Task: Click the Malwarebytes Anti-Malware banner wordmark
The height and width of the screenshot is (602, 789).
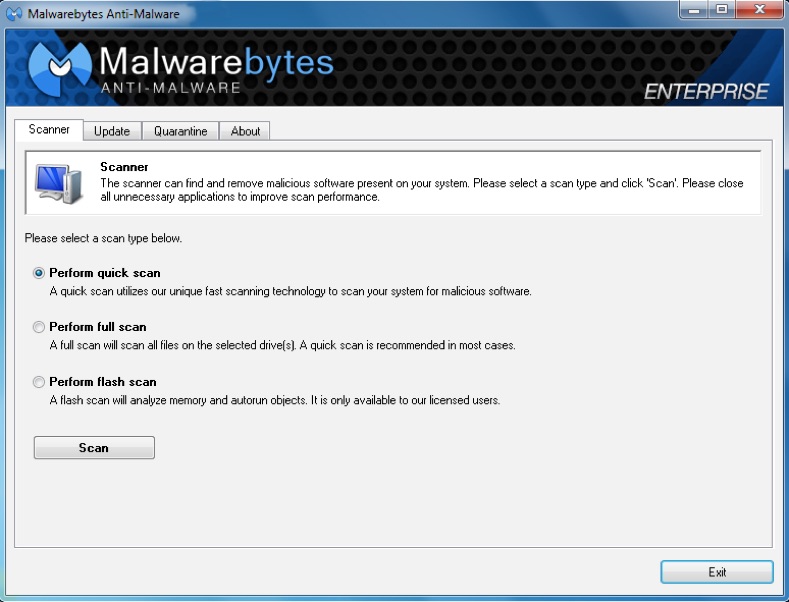Action: click(x=216, y=70)
